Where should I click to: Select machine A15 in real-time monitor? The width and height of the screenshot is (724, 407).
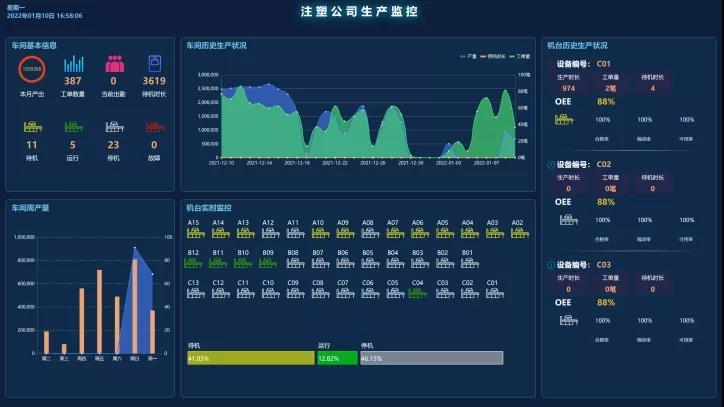pos(195,233)
